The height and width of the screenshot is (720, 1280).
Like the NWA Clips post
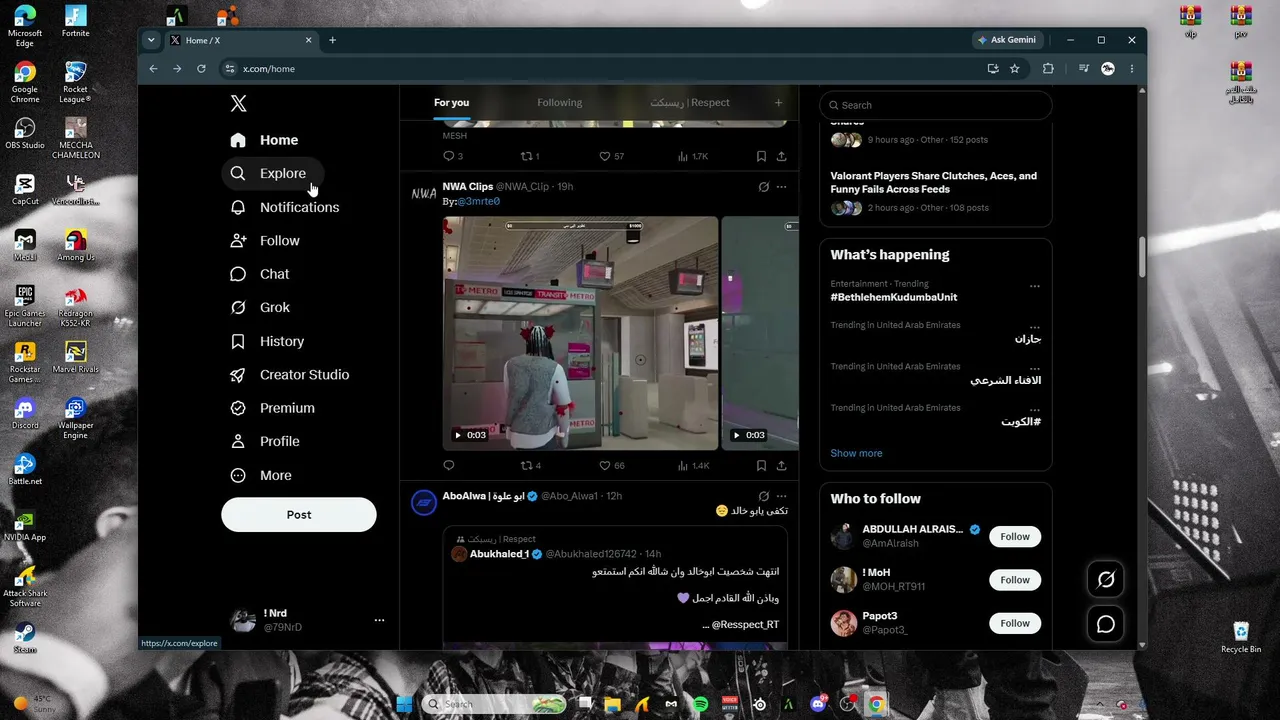point(611,465)
